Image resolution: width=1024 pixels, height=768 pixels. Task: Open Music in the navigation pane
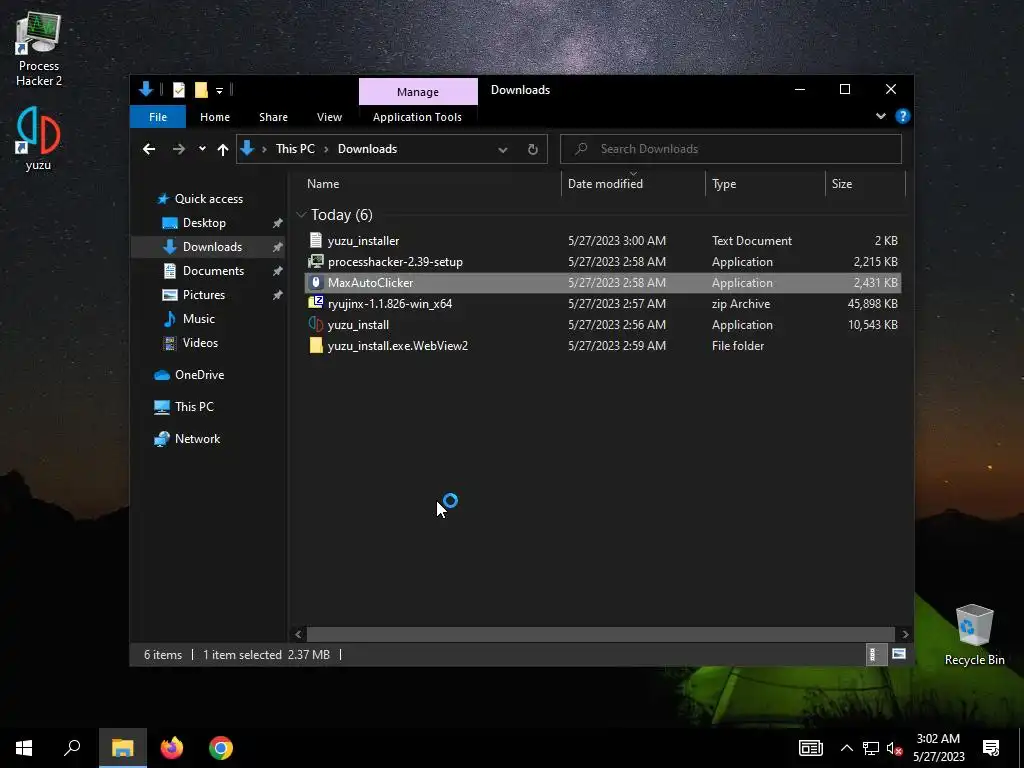pyautogui.click(x=199, y=319)
